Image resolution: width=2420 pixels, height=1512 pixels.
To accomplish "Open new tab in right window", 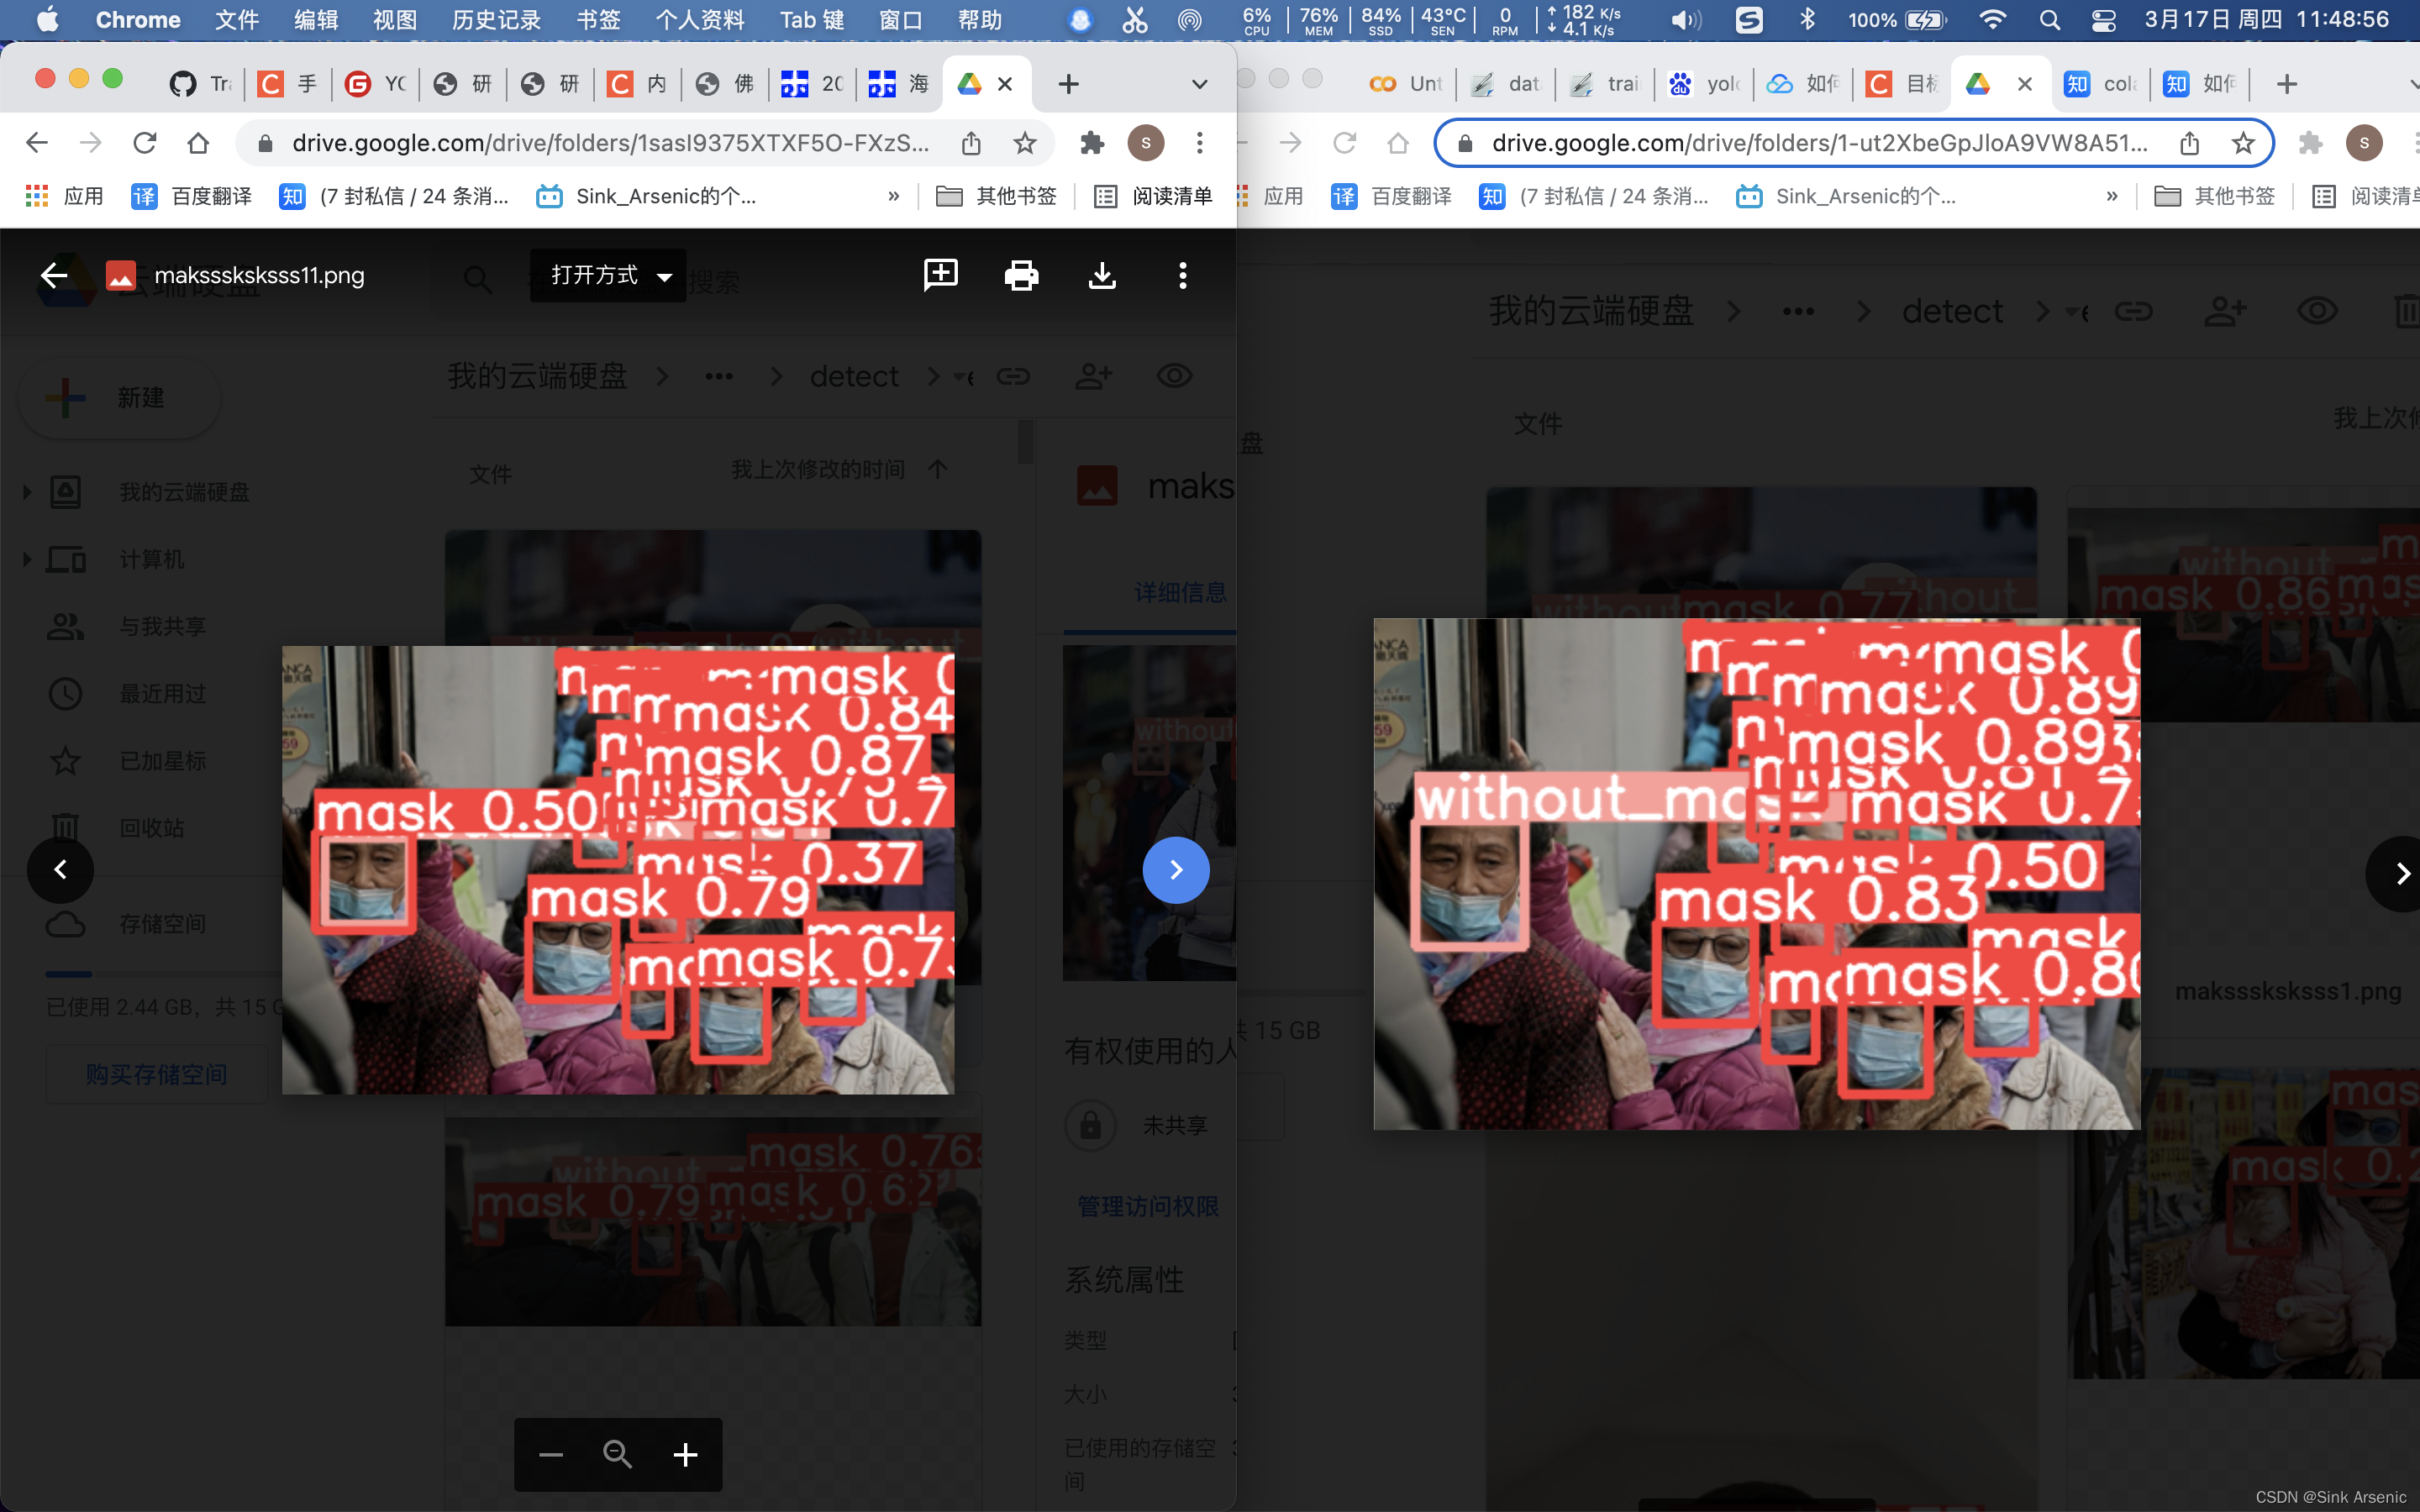I will pos(2286,84).
